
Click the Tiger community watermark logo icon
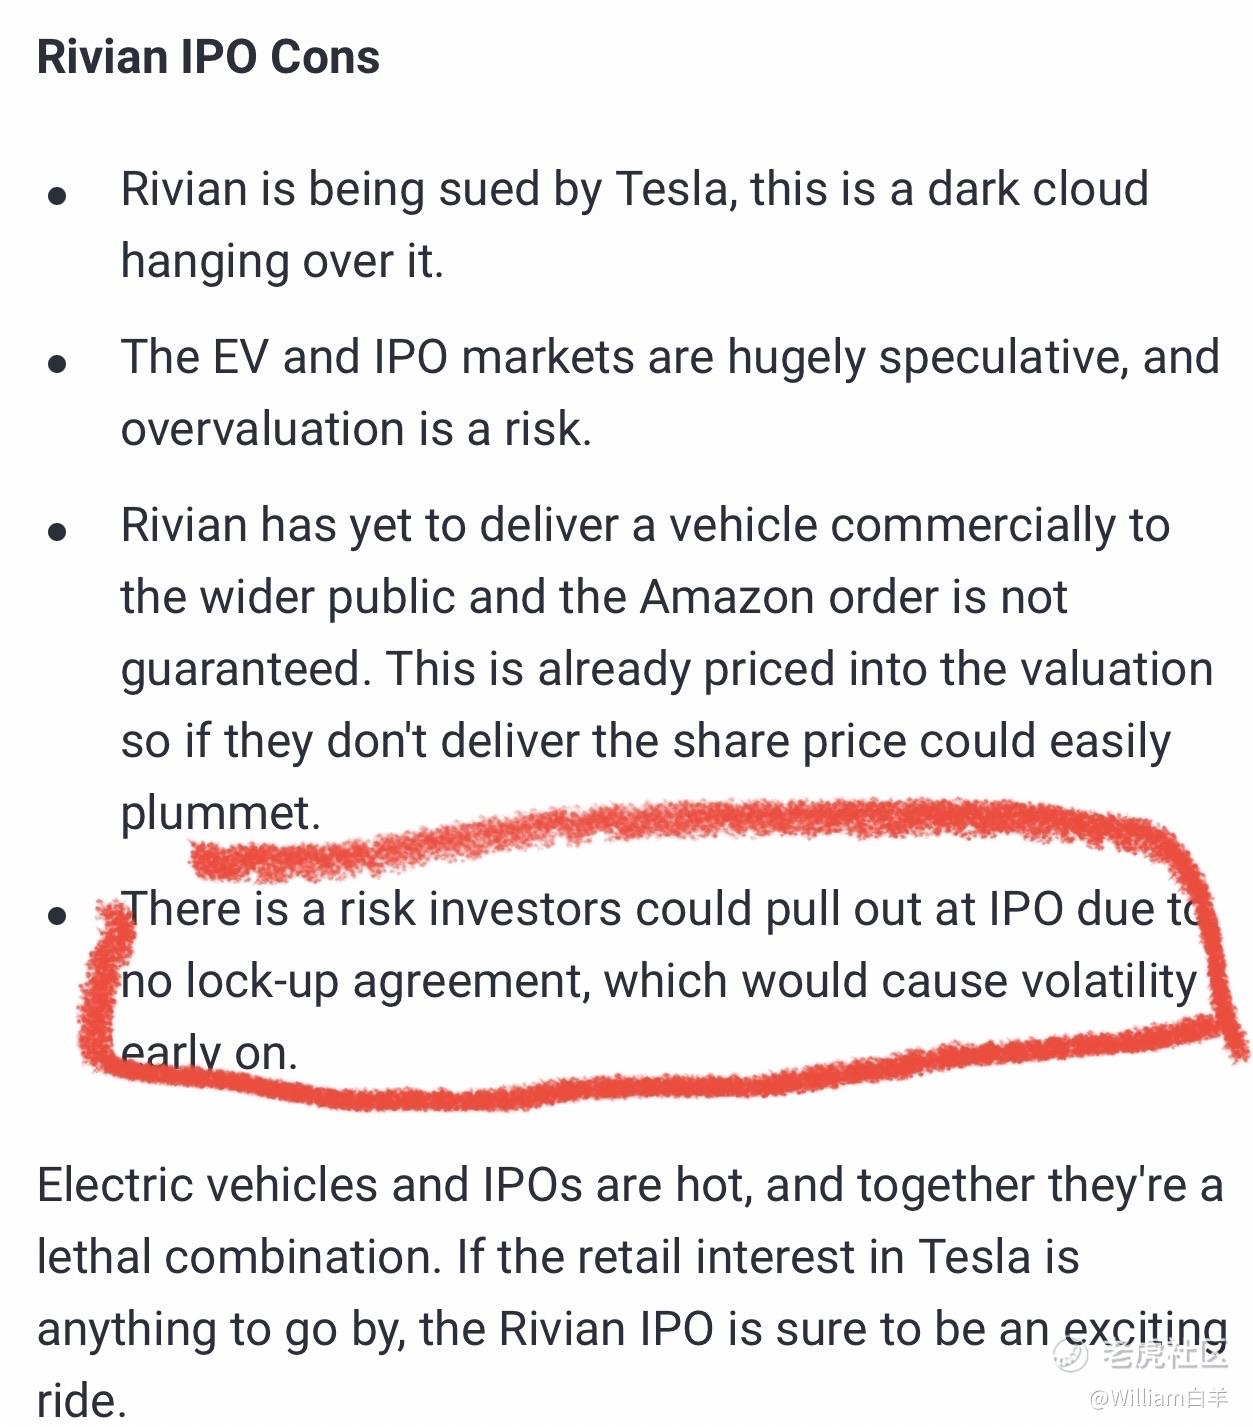tap(1070, 1355)
